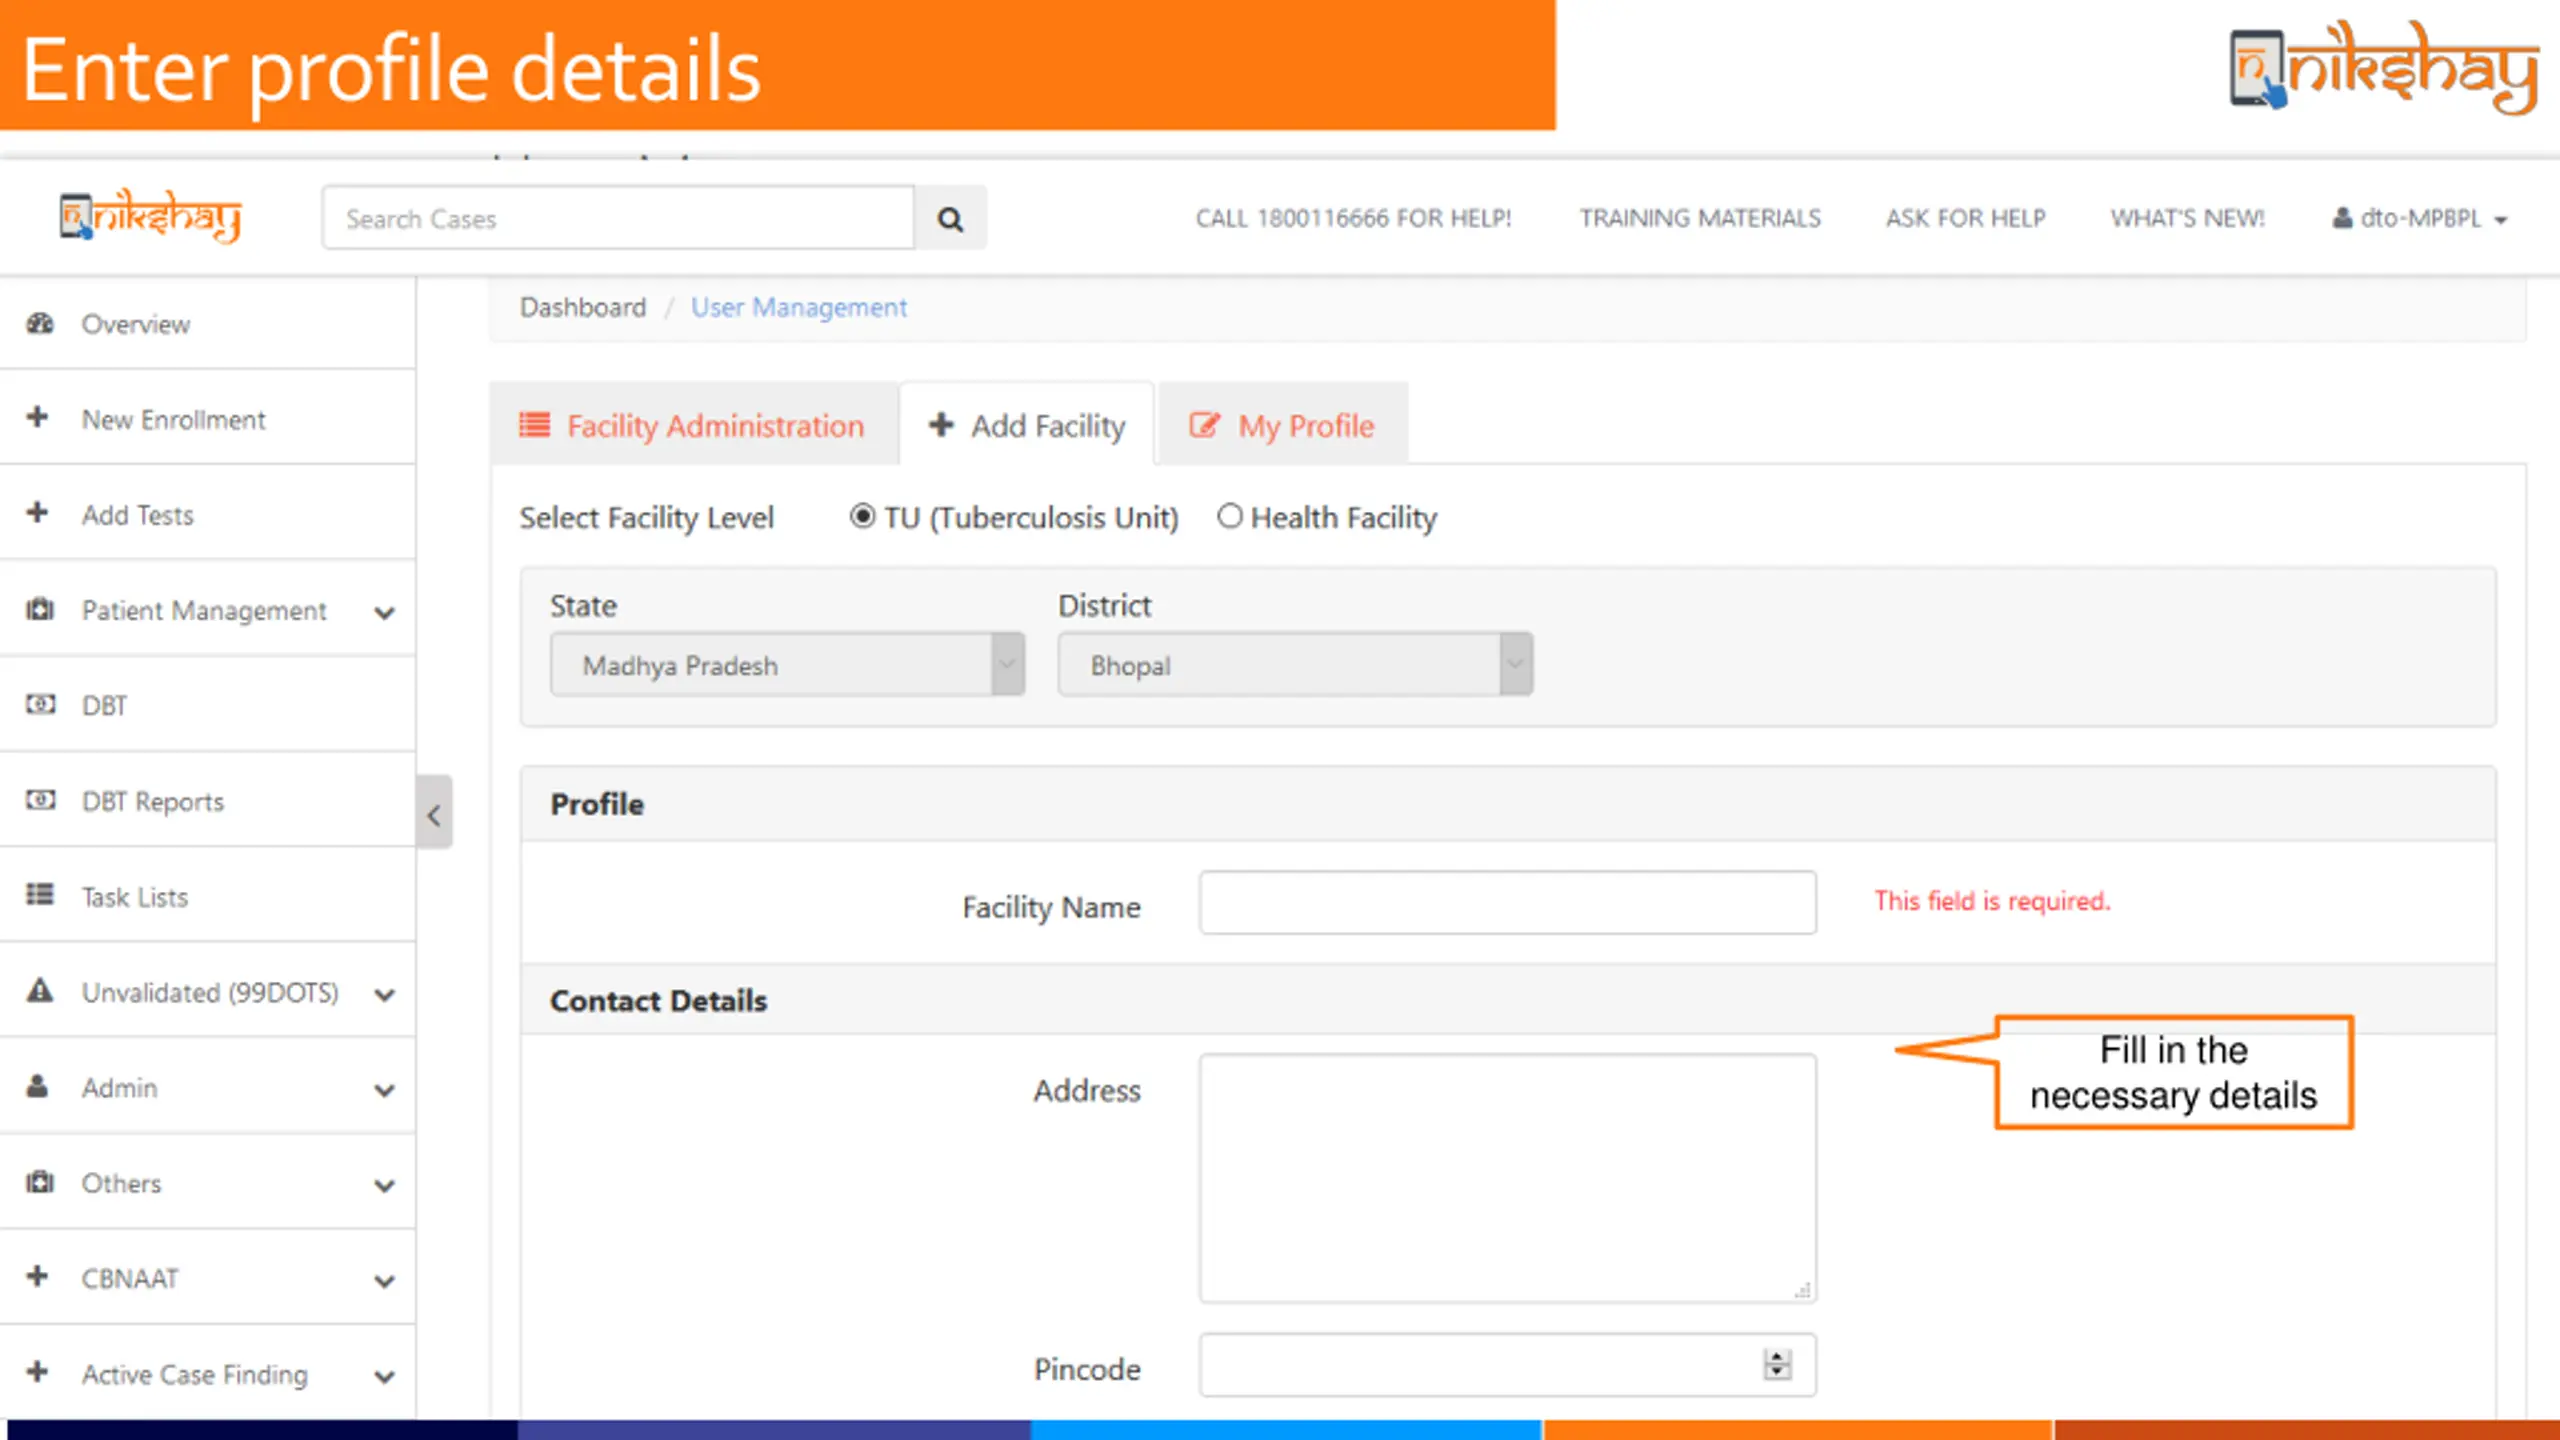Open DBT in the sidebar
Image resolution: width=2560 pixels, height=1440 pixels.
(208, 705)
